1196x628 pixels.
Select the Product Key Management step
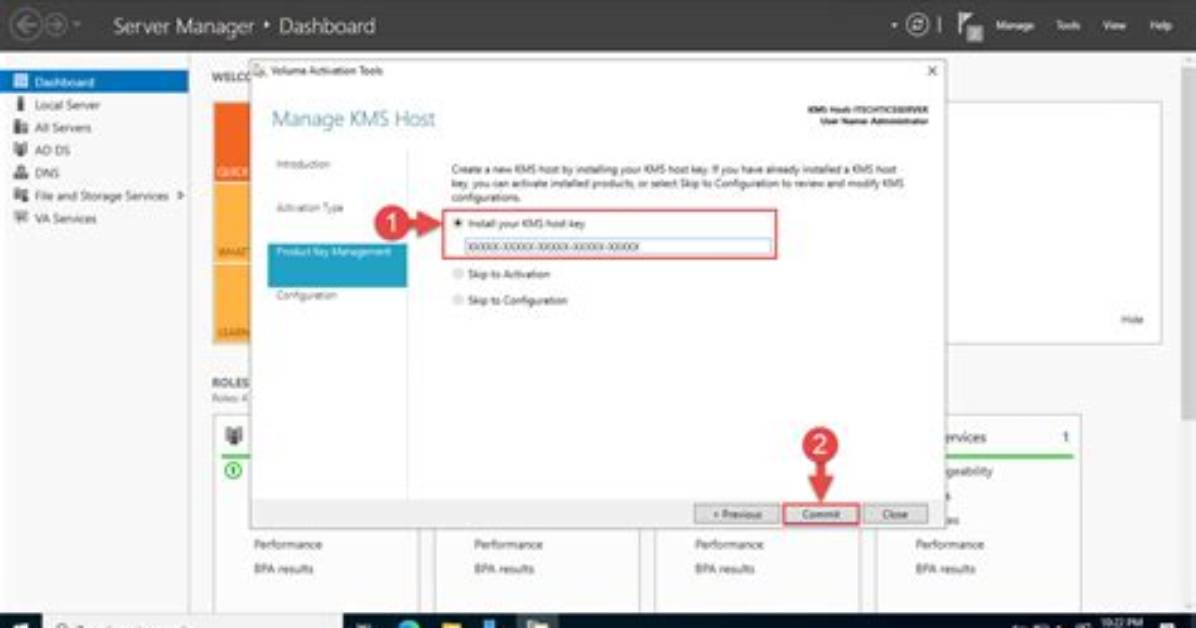336,265
